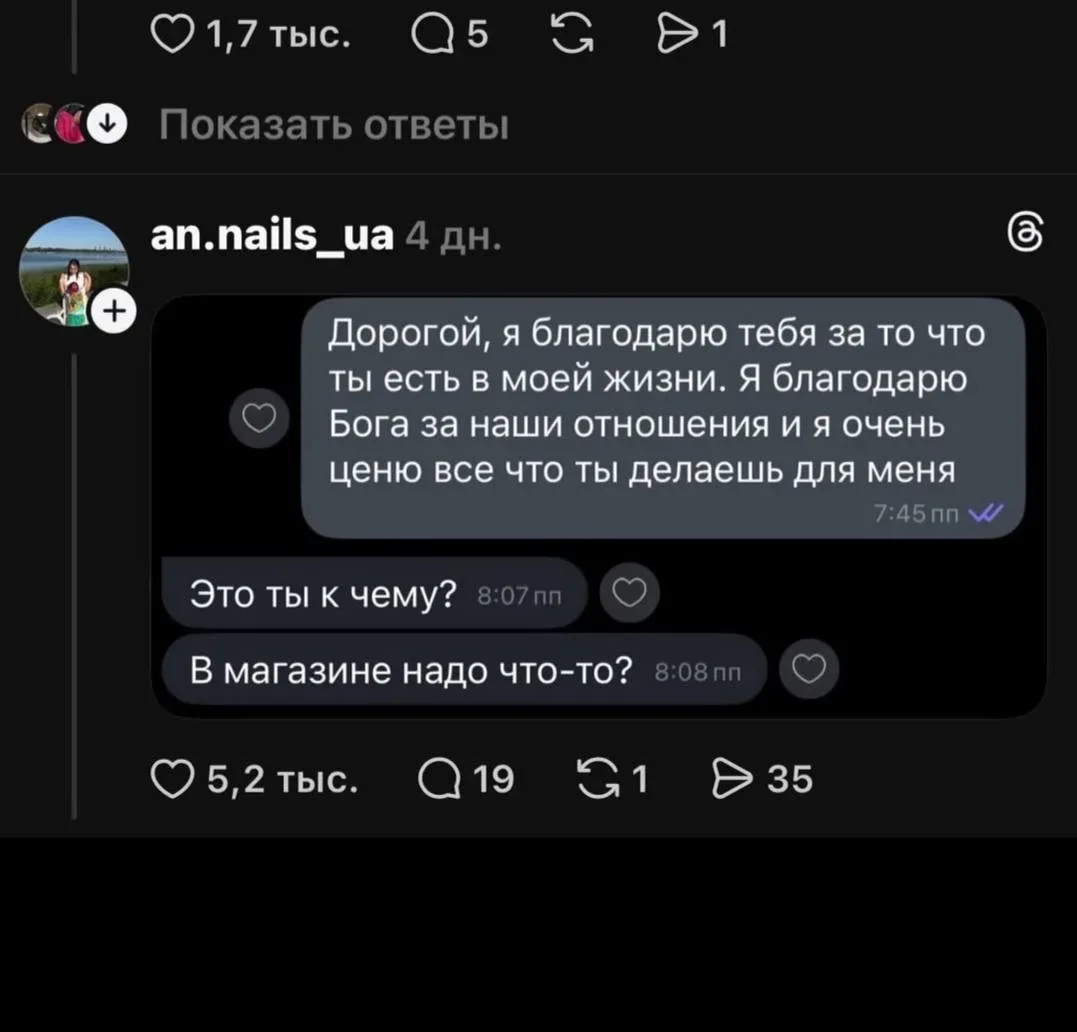Heart the "Это ты к чему?" message
This screenshot has width=1077, height=1032.
point(629,593)
